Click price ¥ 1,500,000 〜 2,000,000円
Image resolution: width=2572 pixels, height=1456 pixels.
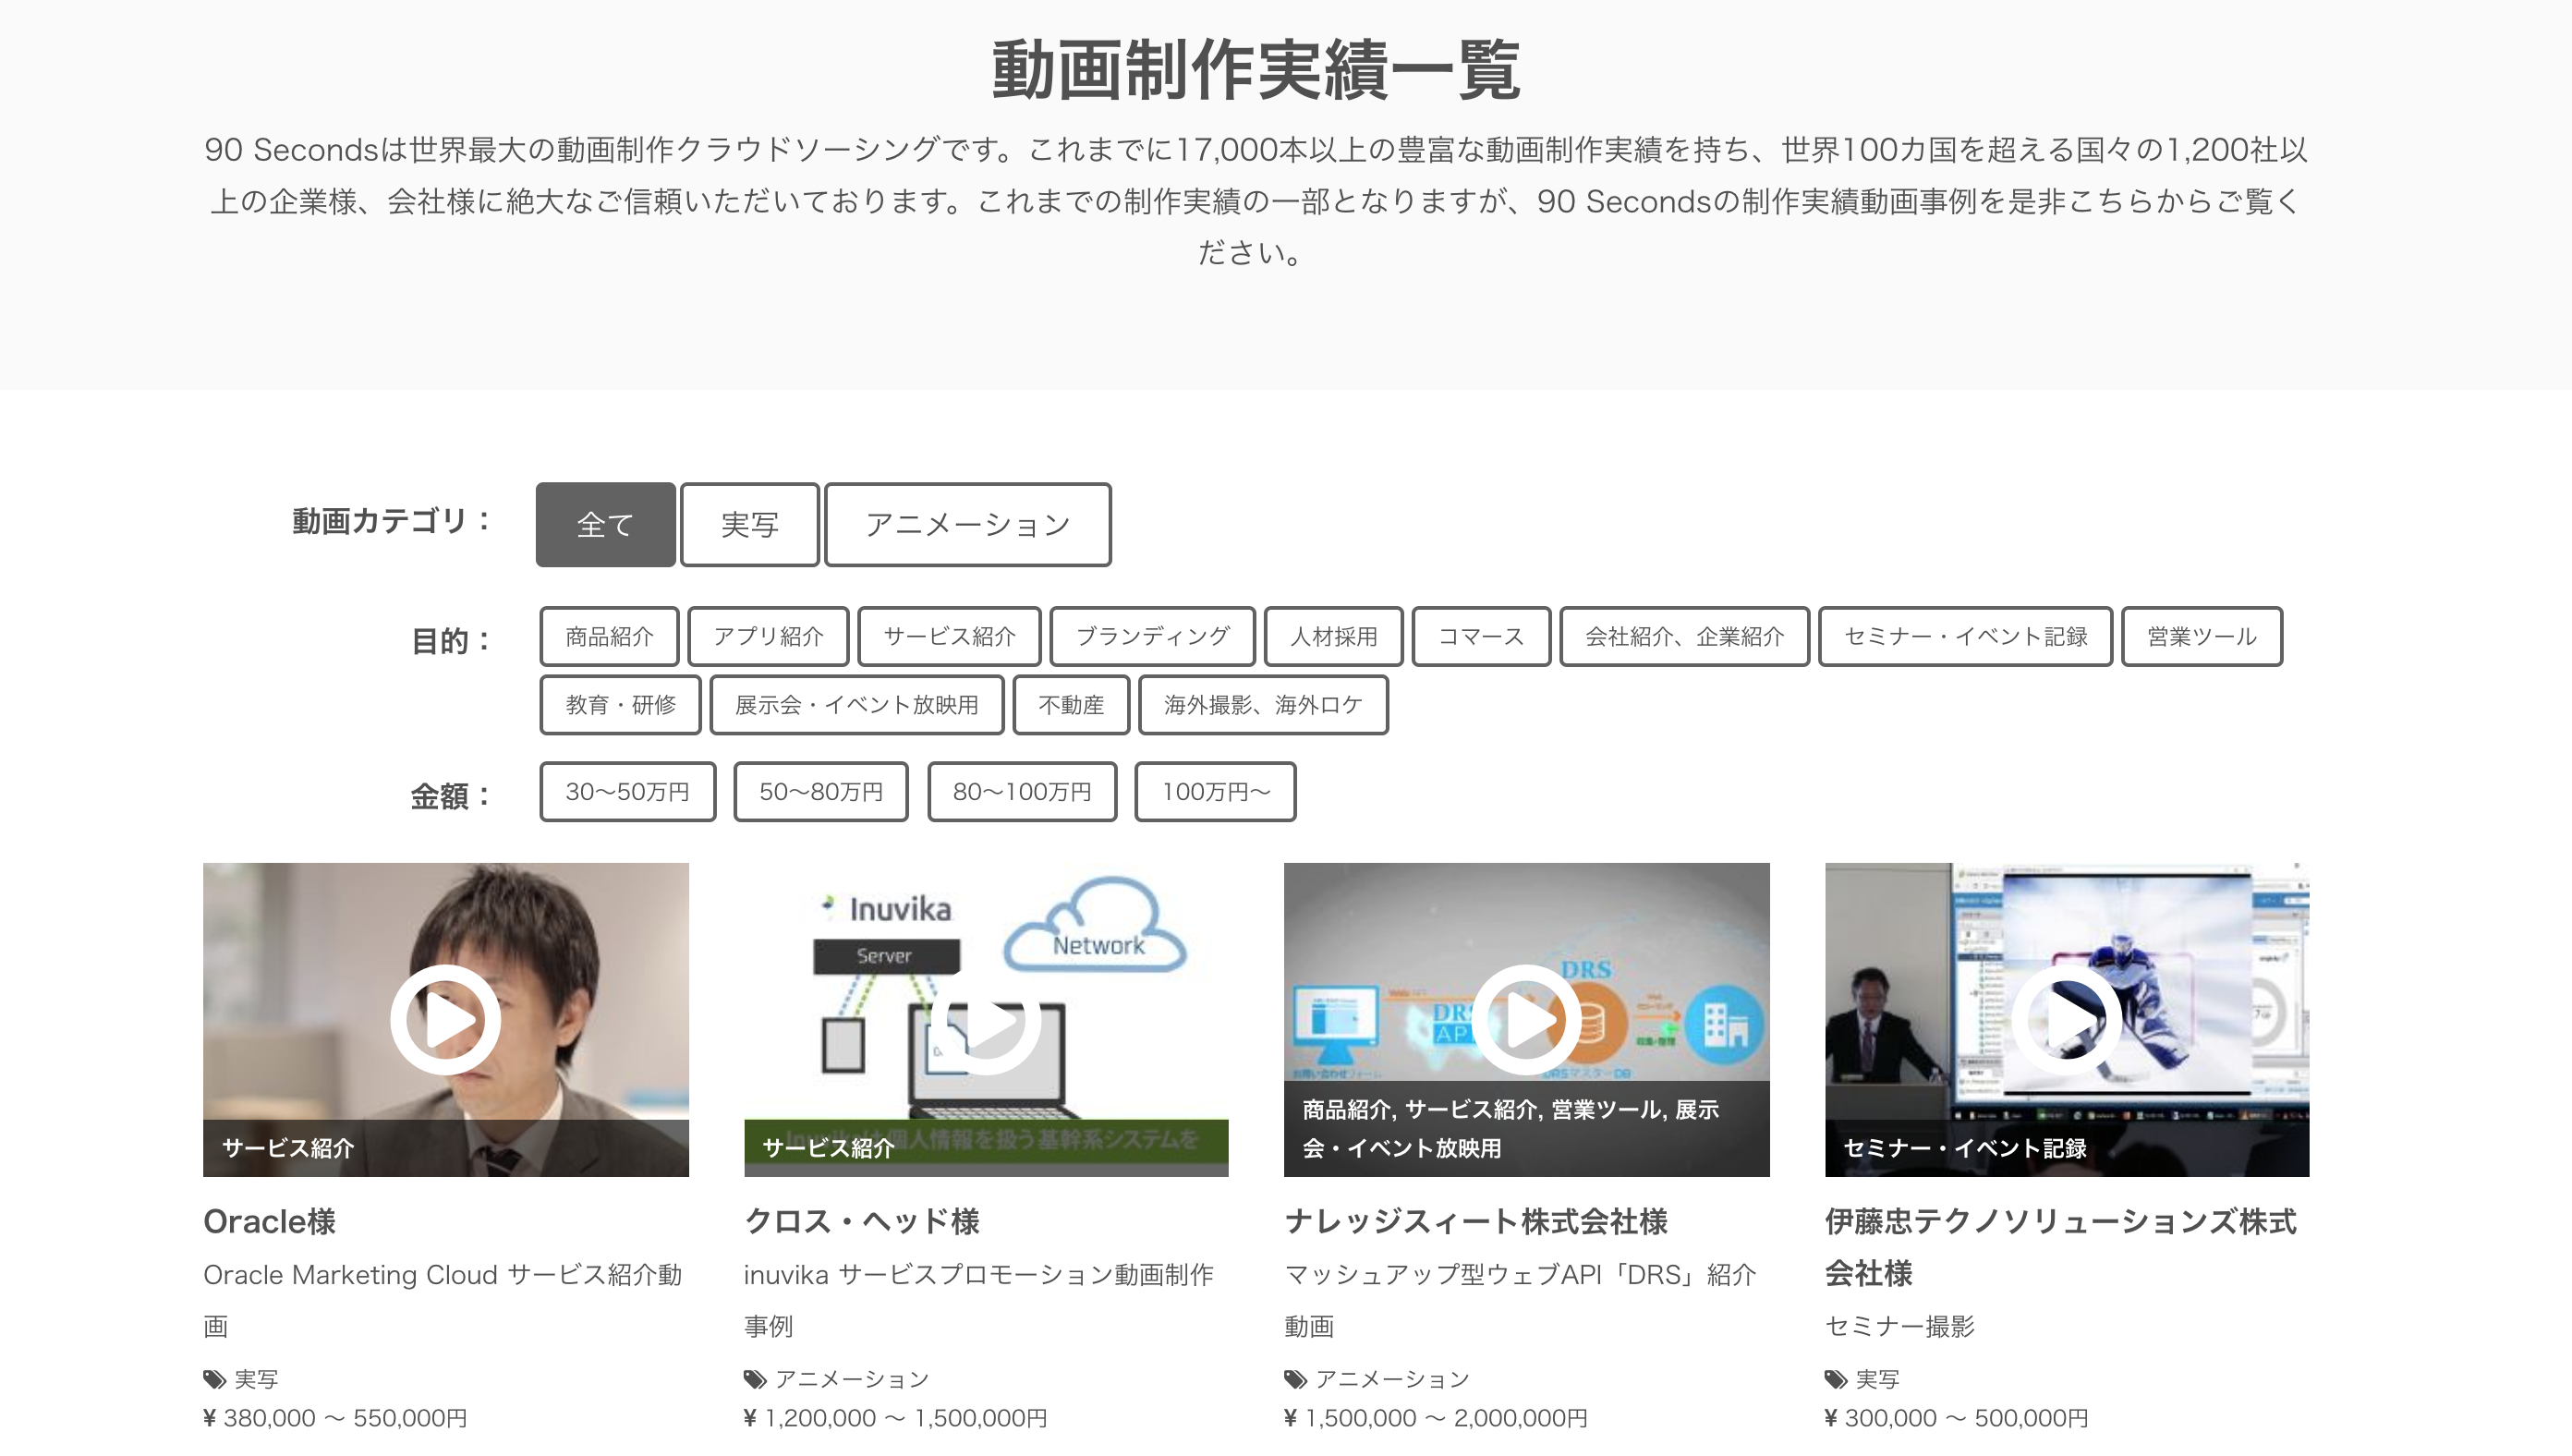pos(1436,1418)
